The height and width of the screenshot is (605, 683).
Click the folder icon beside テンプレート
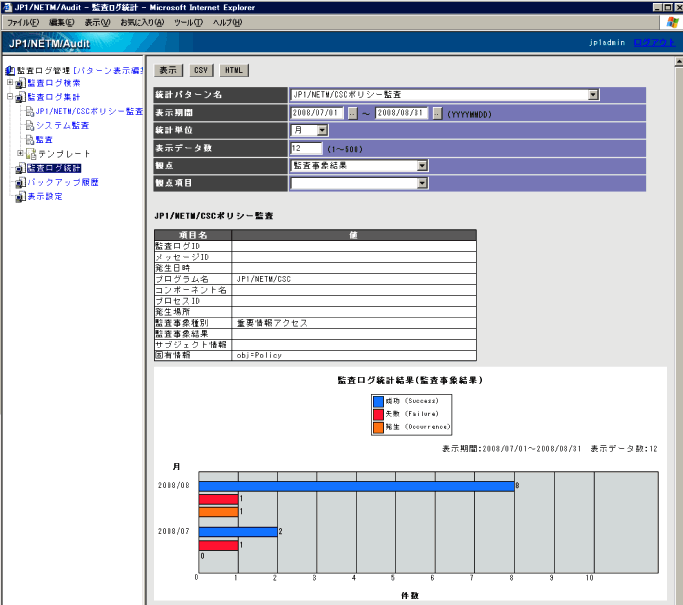pyautogui.click(x=31, y=154)
